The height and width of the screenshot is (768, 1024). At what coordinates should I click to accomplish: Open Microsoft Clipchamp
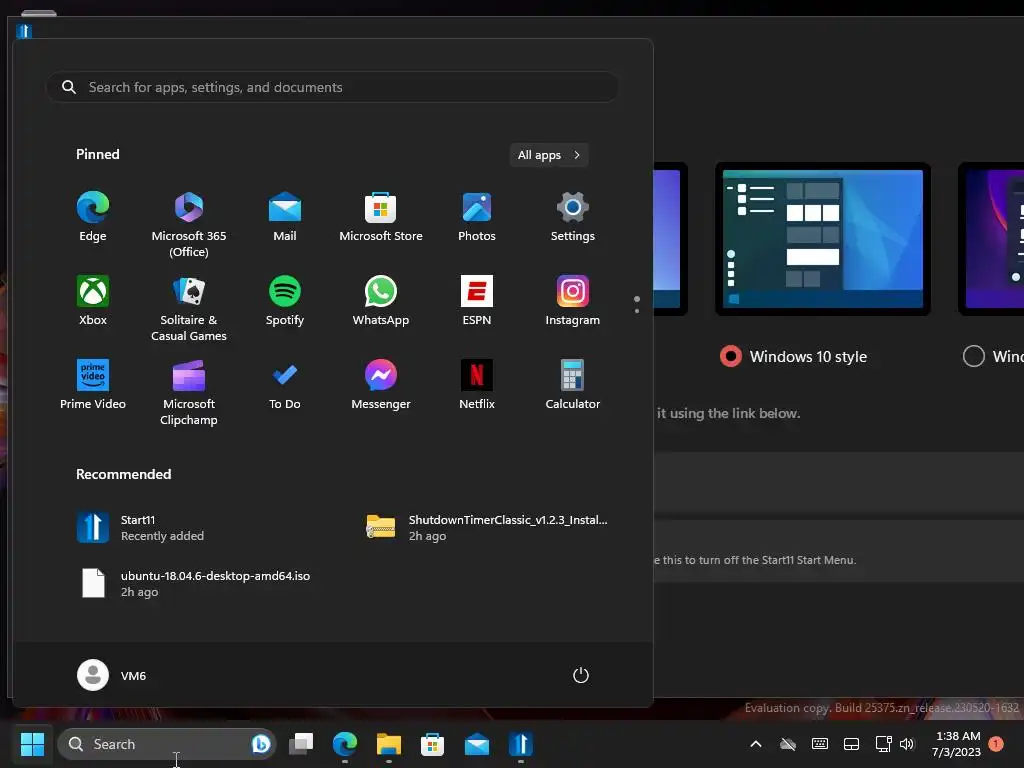click(189, 392)
